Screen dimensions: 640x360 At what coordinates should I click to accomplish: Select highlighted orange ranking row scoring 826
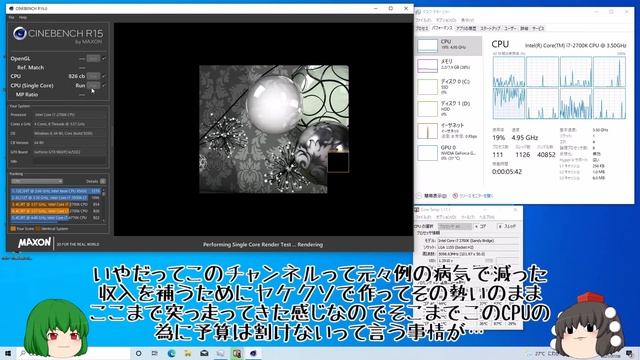[x=56, y=211]
